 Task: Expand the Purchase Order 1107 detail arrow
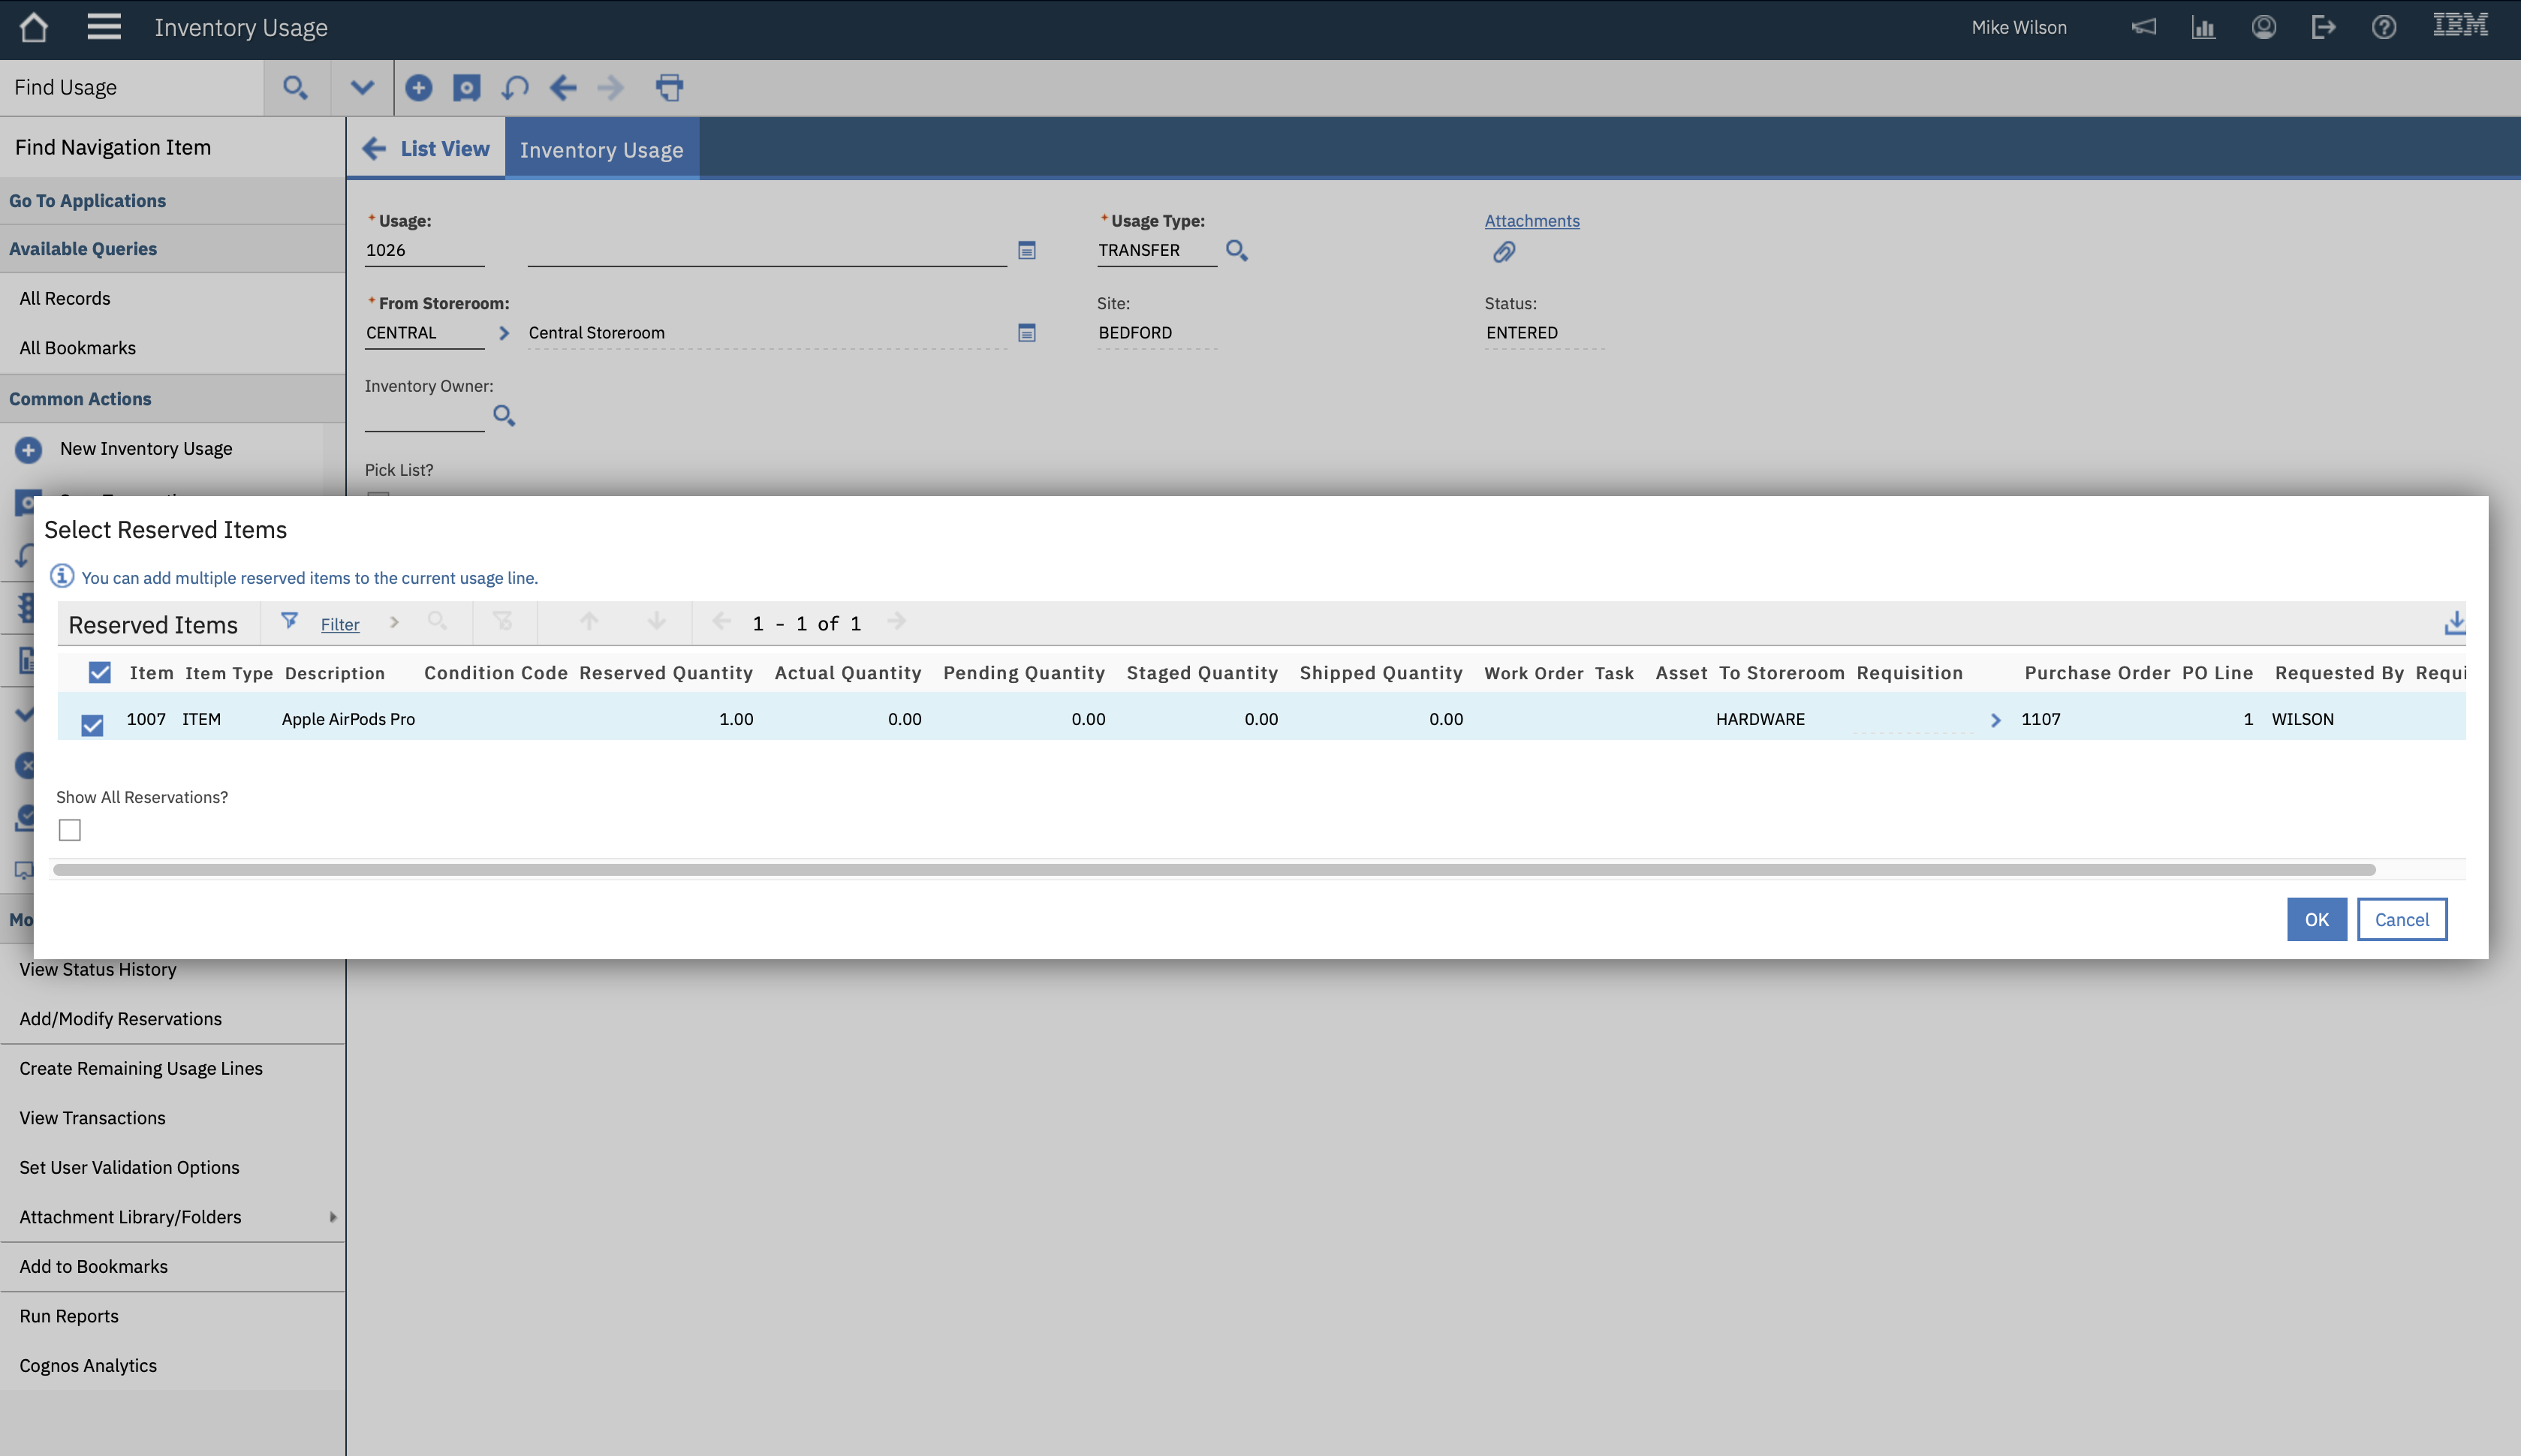(1996, 719)
